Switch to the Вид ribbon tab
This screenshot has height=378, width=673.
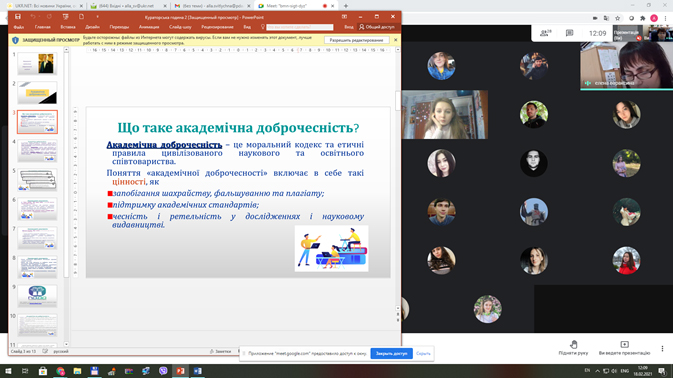click(x=247, y=27)
